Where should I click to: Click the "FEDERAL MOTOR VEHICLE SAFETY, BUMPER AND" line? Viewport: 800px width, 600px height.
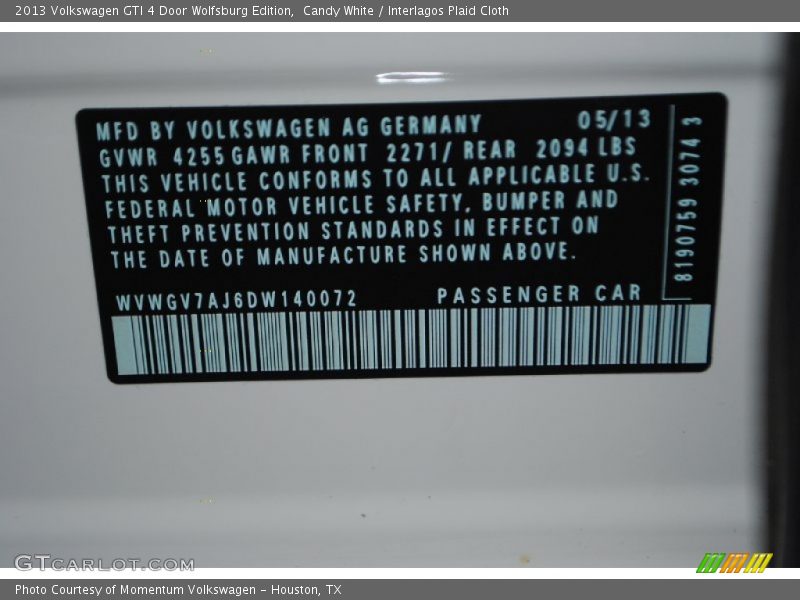(361, 205)
